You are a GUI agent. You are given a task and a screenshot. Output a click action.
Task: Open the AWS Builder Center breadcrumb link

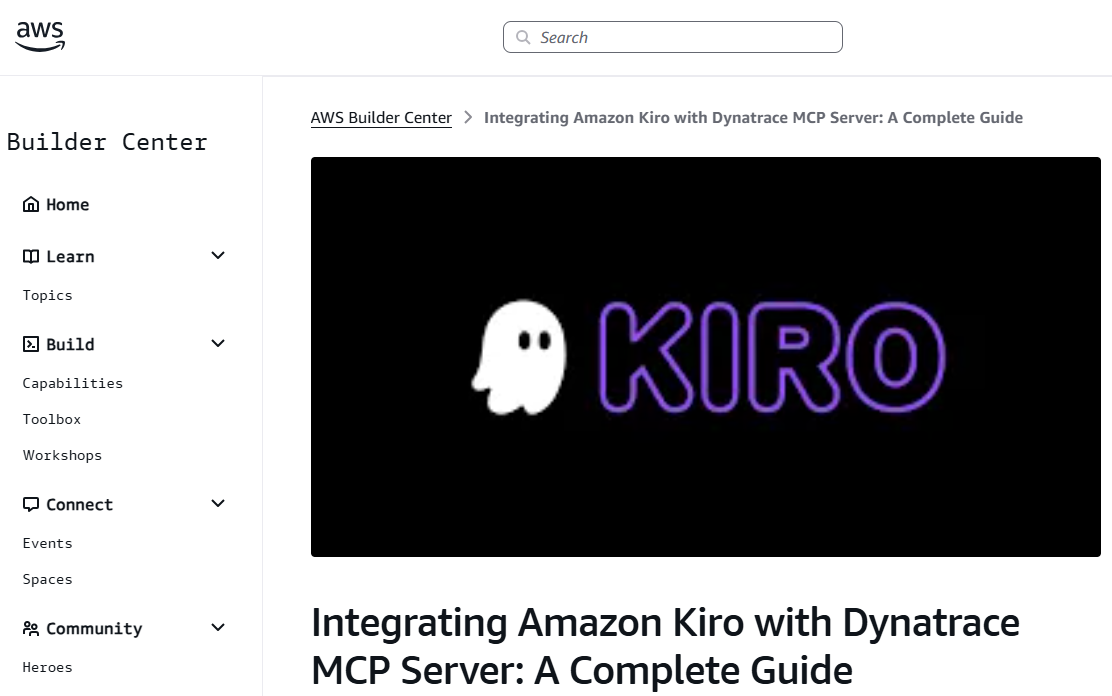coord(381,117)
